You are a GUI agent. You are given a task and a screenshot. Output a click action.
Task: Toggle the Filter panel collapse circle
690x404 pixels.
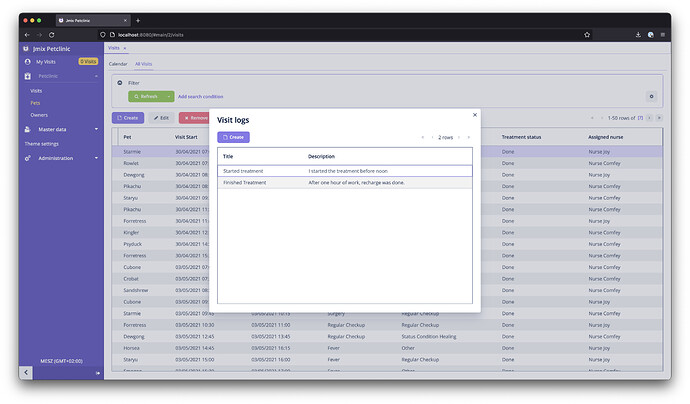pos(120,83)
